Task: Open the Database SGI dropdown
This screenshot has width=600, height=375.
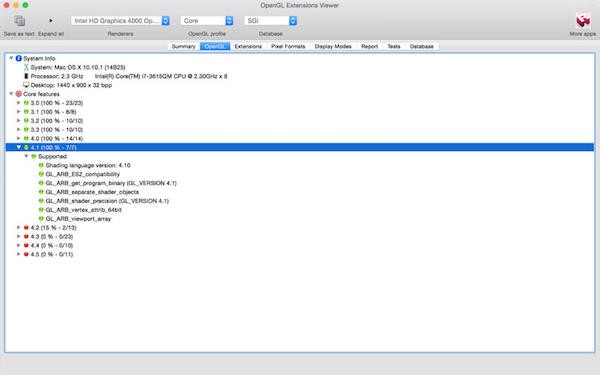Action: [x=271, y=21]
